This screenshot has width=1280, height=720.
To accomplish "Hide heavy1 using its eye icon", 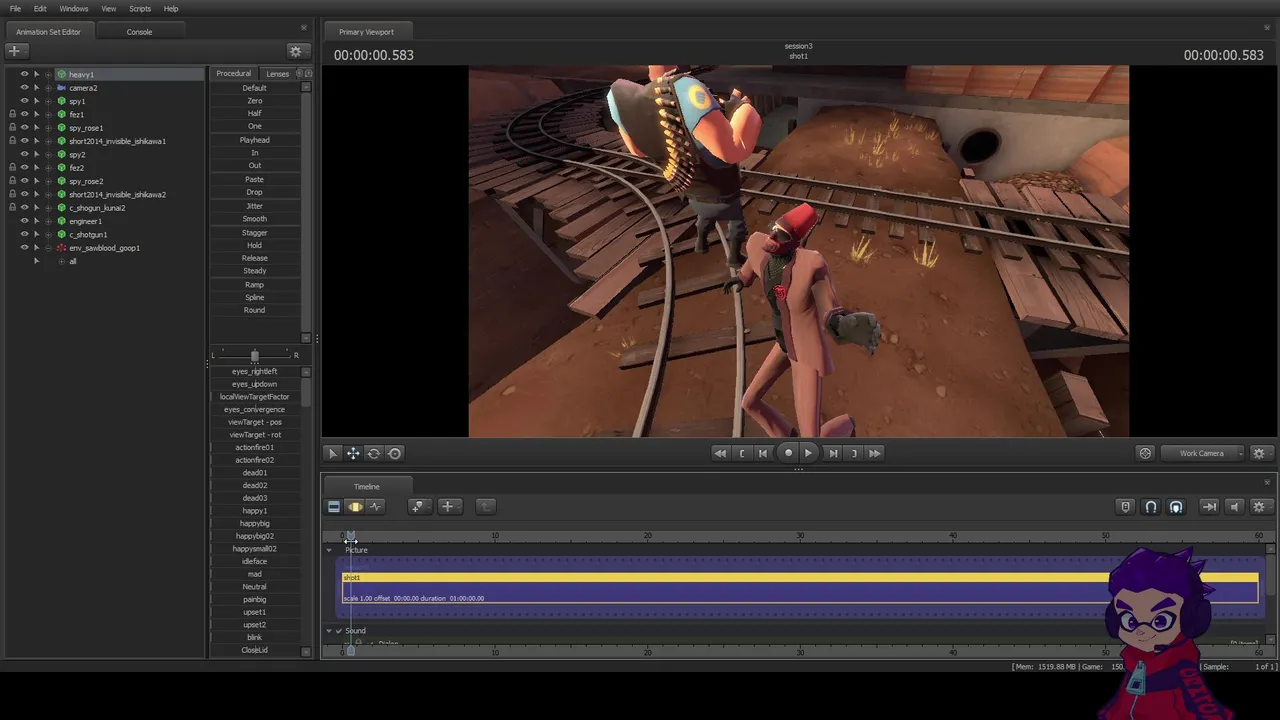I will 24,74.
